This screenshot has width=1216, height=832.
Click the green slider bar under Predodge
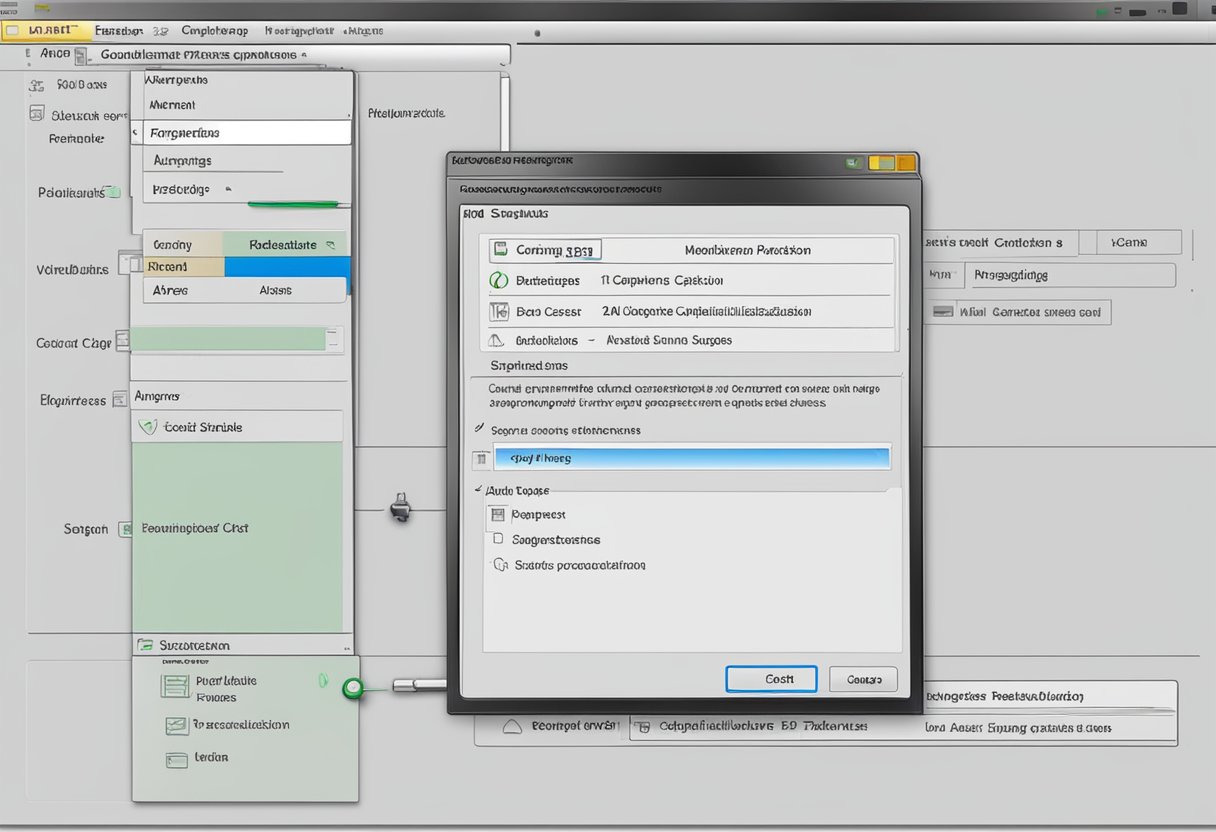tap(297, 205)
